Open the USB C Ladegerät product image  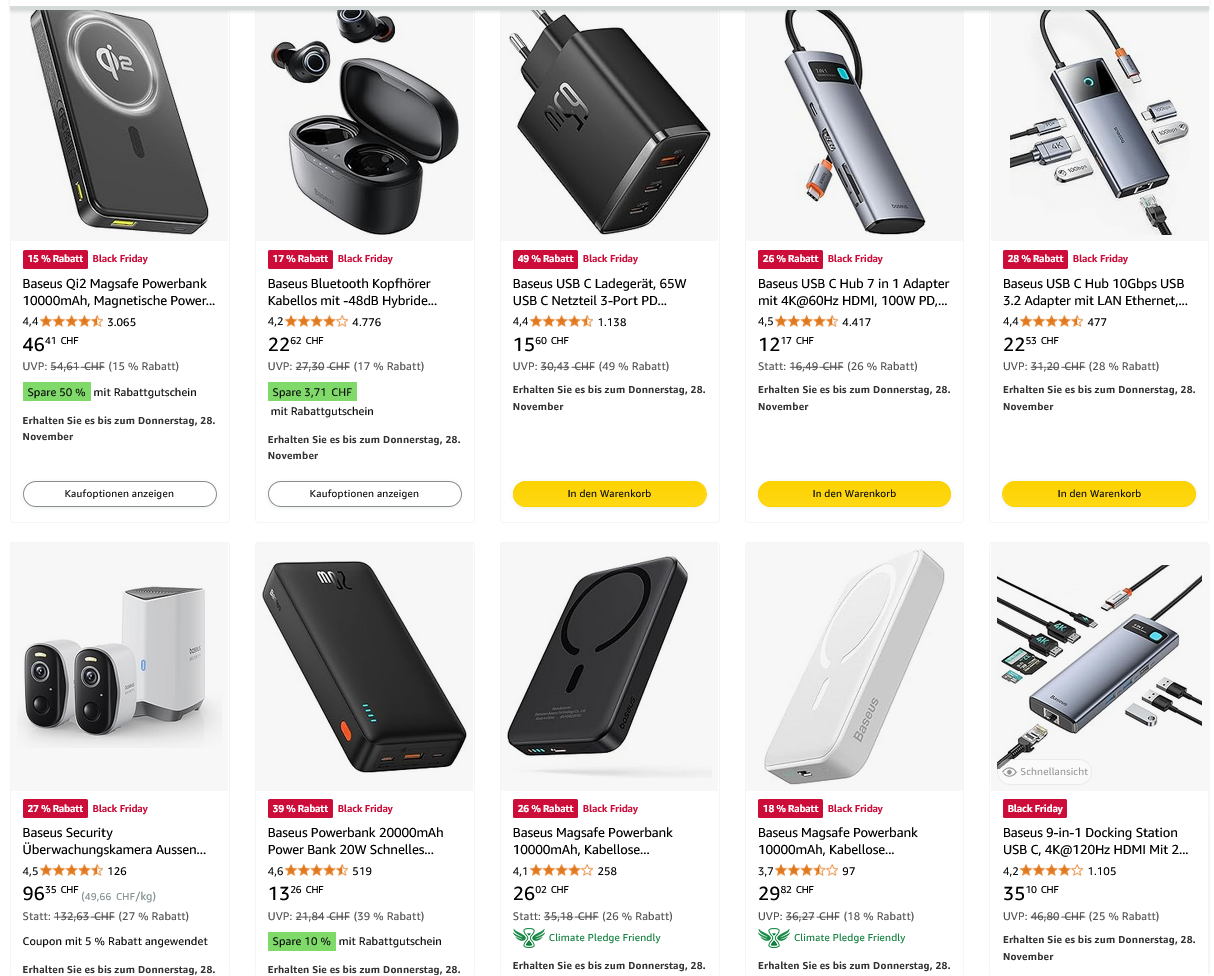(609, 125)
